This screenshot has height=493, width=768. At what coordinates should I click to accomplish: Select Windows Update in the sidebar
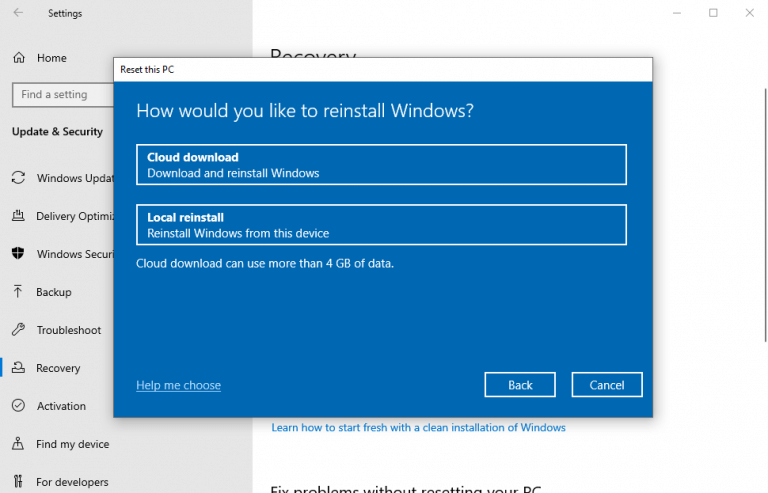(75, 178)
